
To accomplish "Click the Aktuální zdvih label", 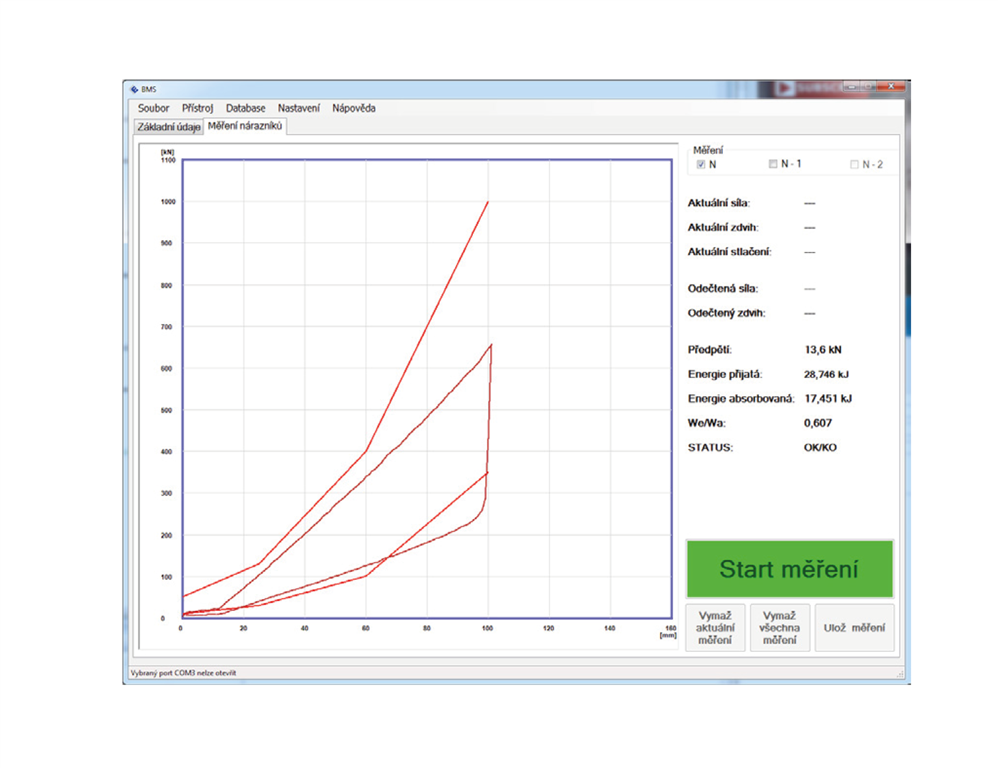I will click(723, 228).
